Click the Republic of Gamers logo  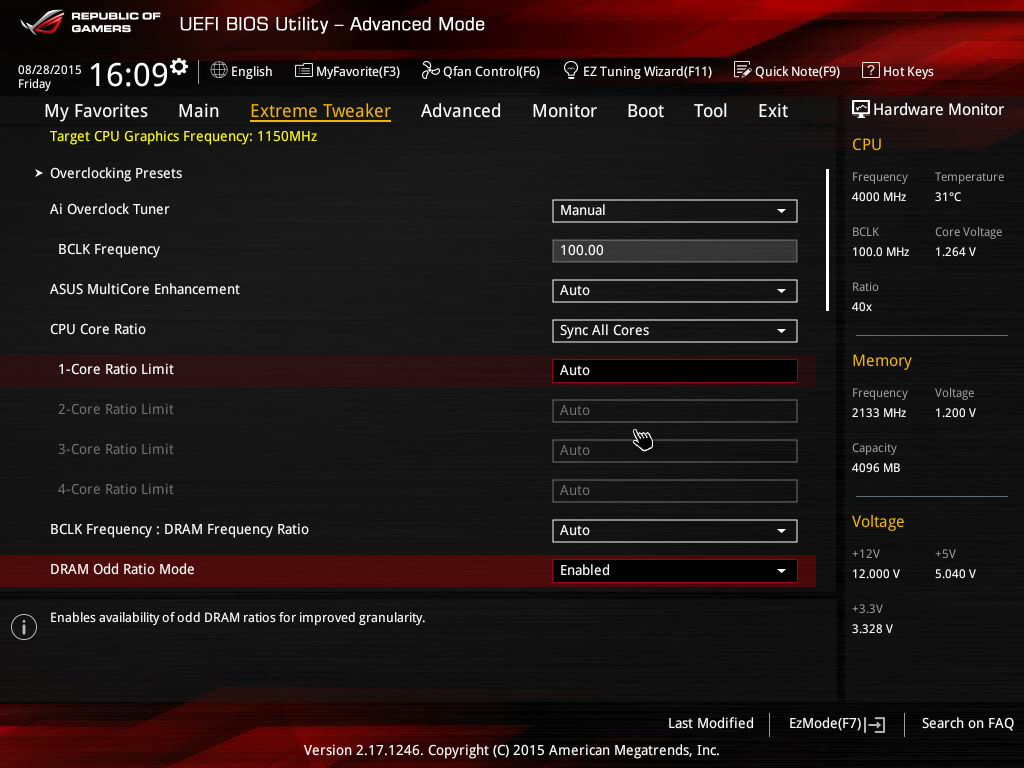click(x=90, y=22)
